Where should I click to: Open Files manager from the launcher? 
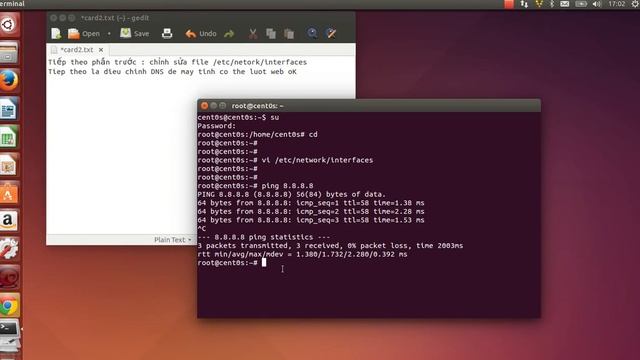[9, 53]
